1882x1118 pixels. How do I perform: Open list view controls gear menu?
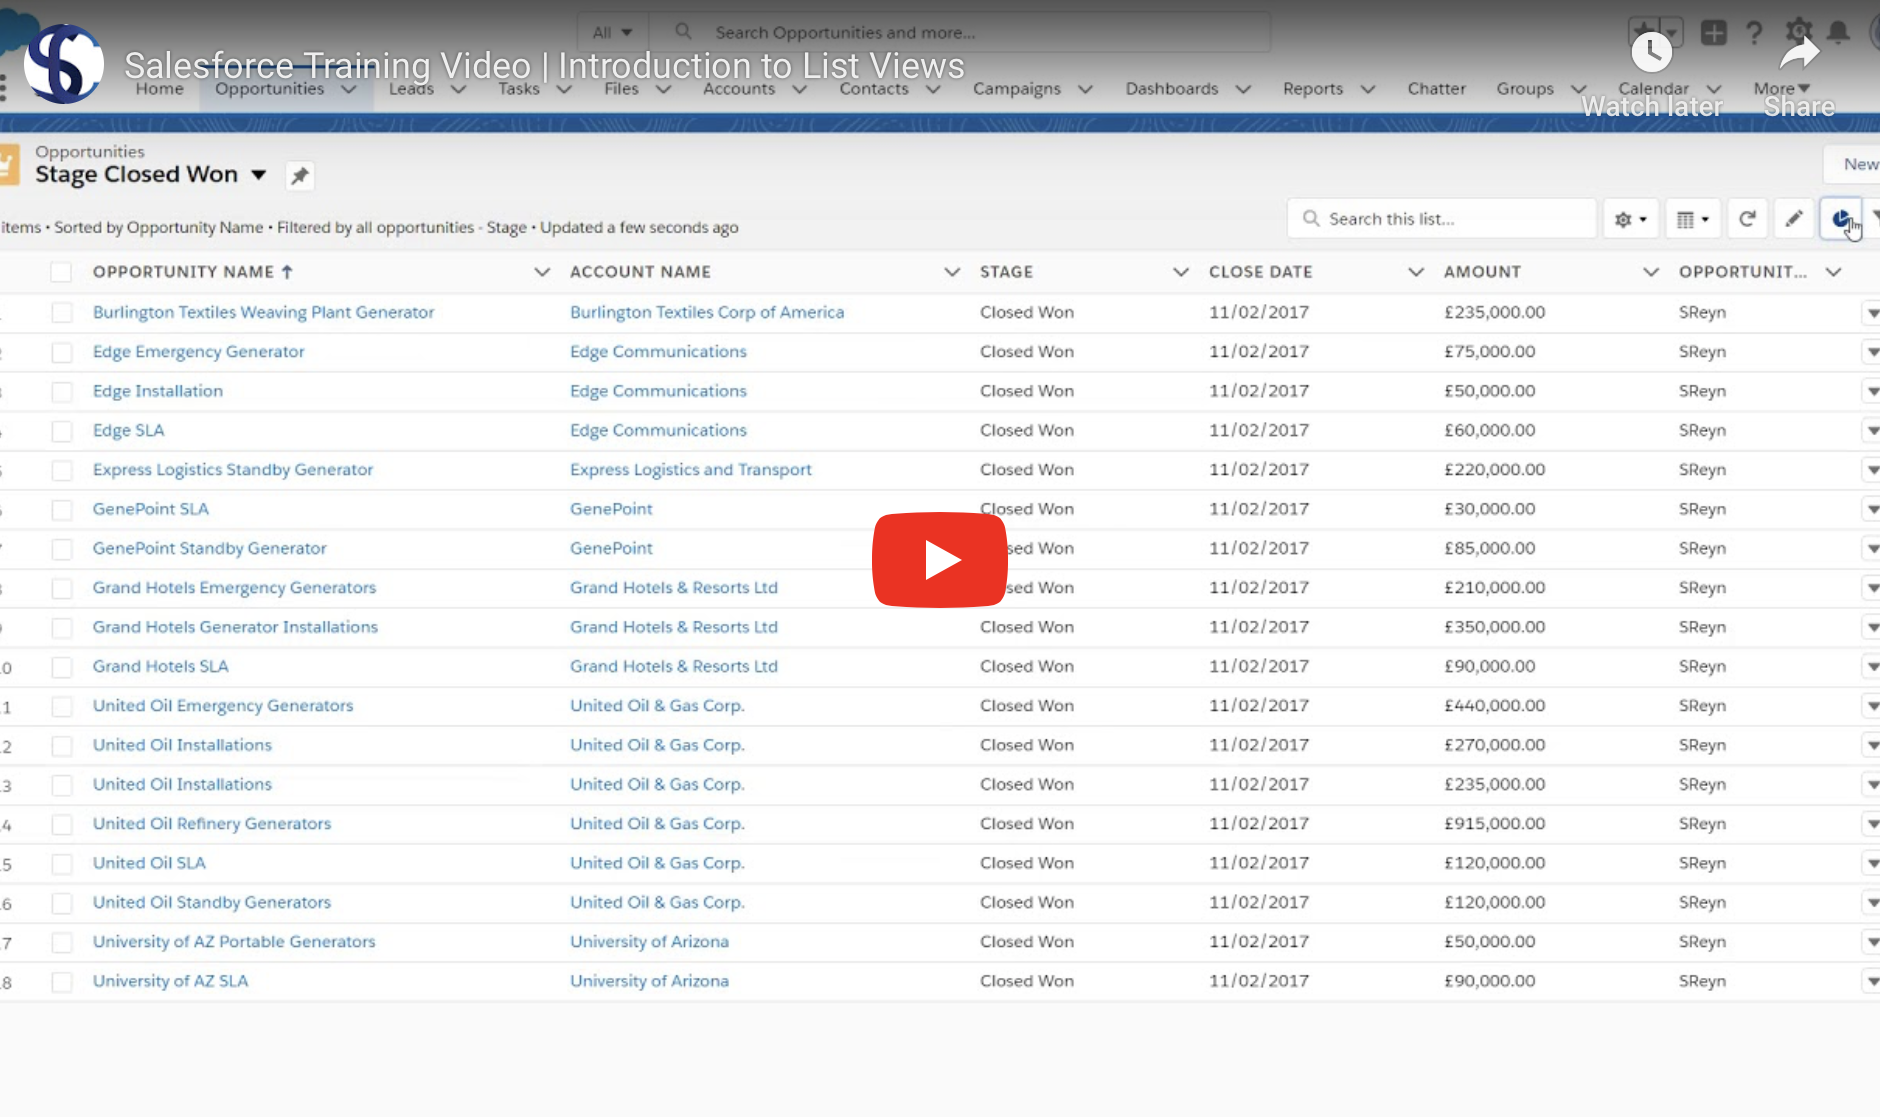1630,219
